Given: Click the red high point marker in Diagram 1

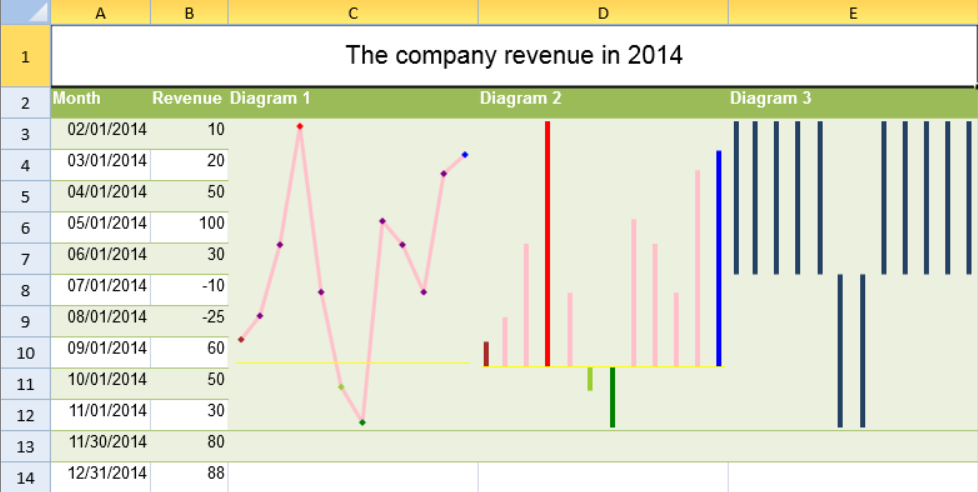Looking at the screenshot, I should click(x=299, y=126).
